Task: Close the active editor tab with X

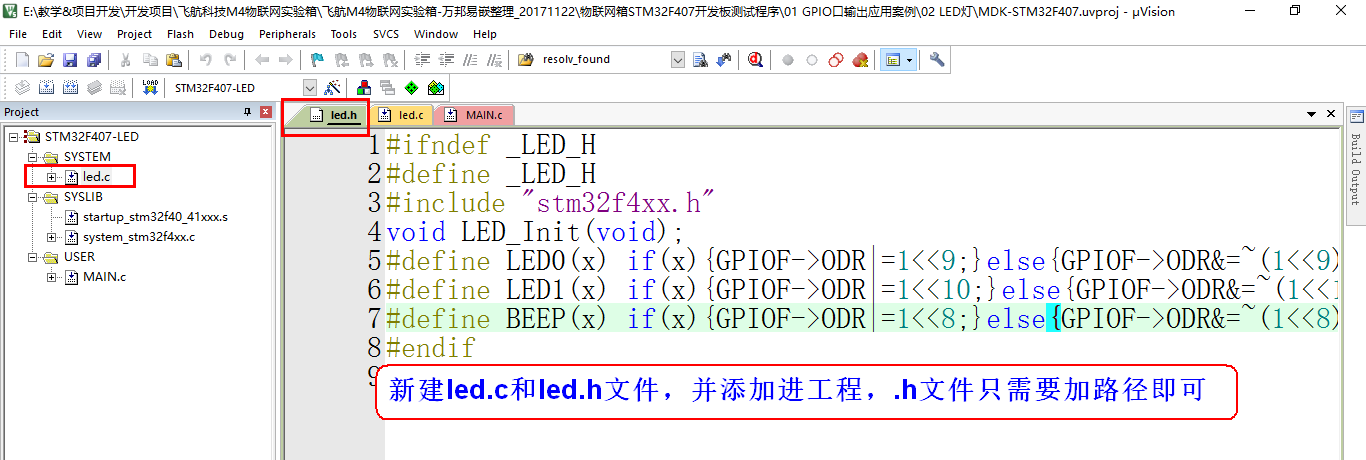Action: (x=1331, y=114)
